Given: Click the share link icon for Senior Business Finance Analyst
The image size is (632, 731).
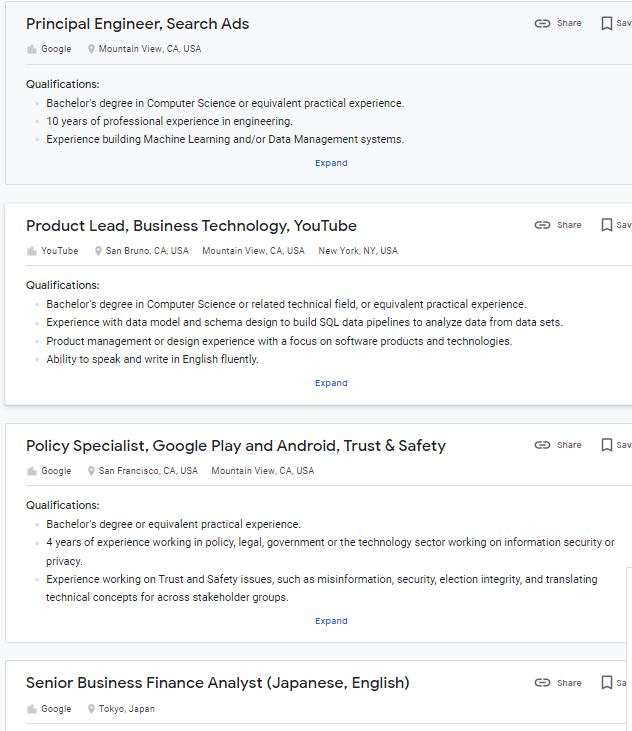Looking at the screenshot, I should click(543, 683).
